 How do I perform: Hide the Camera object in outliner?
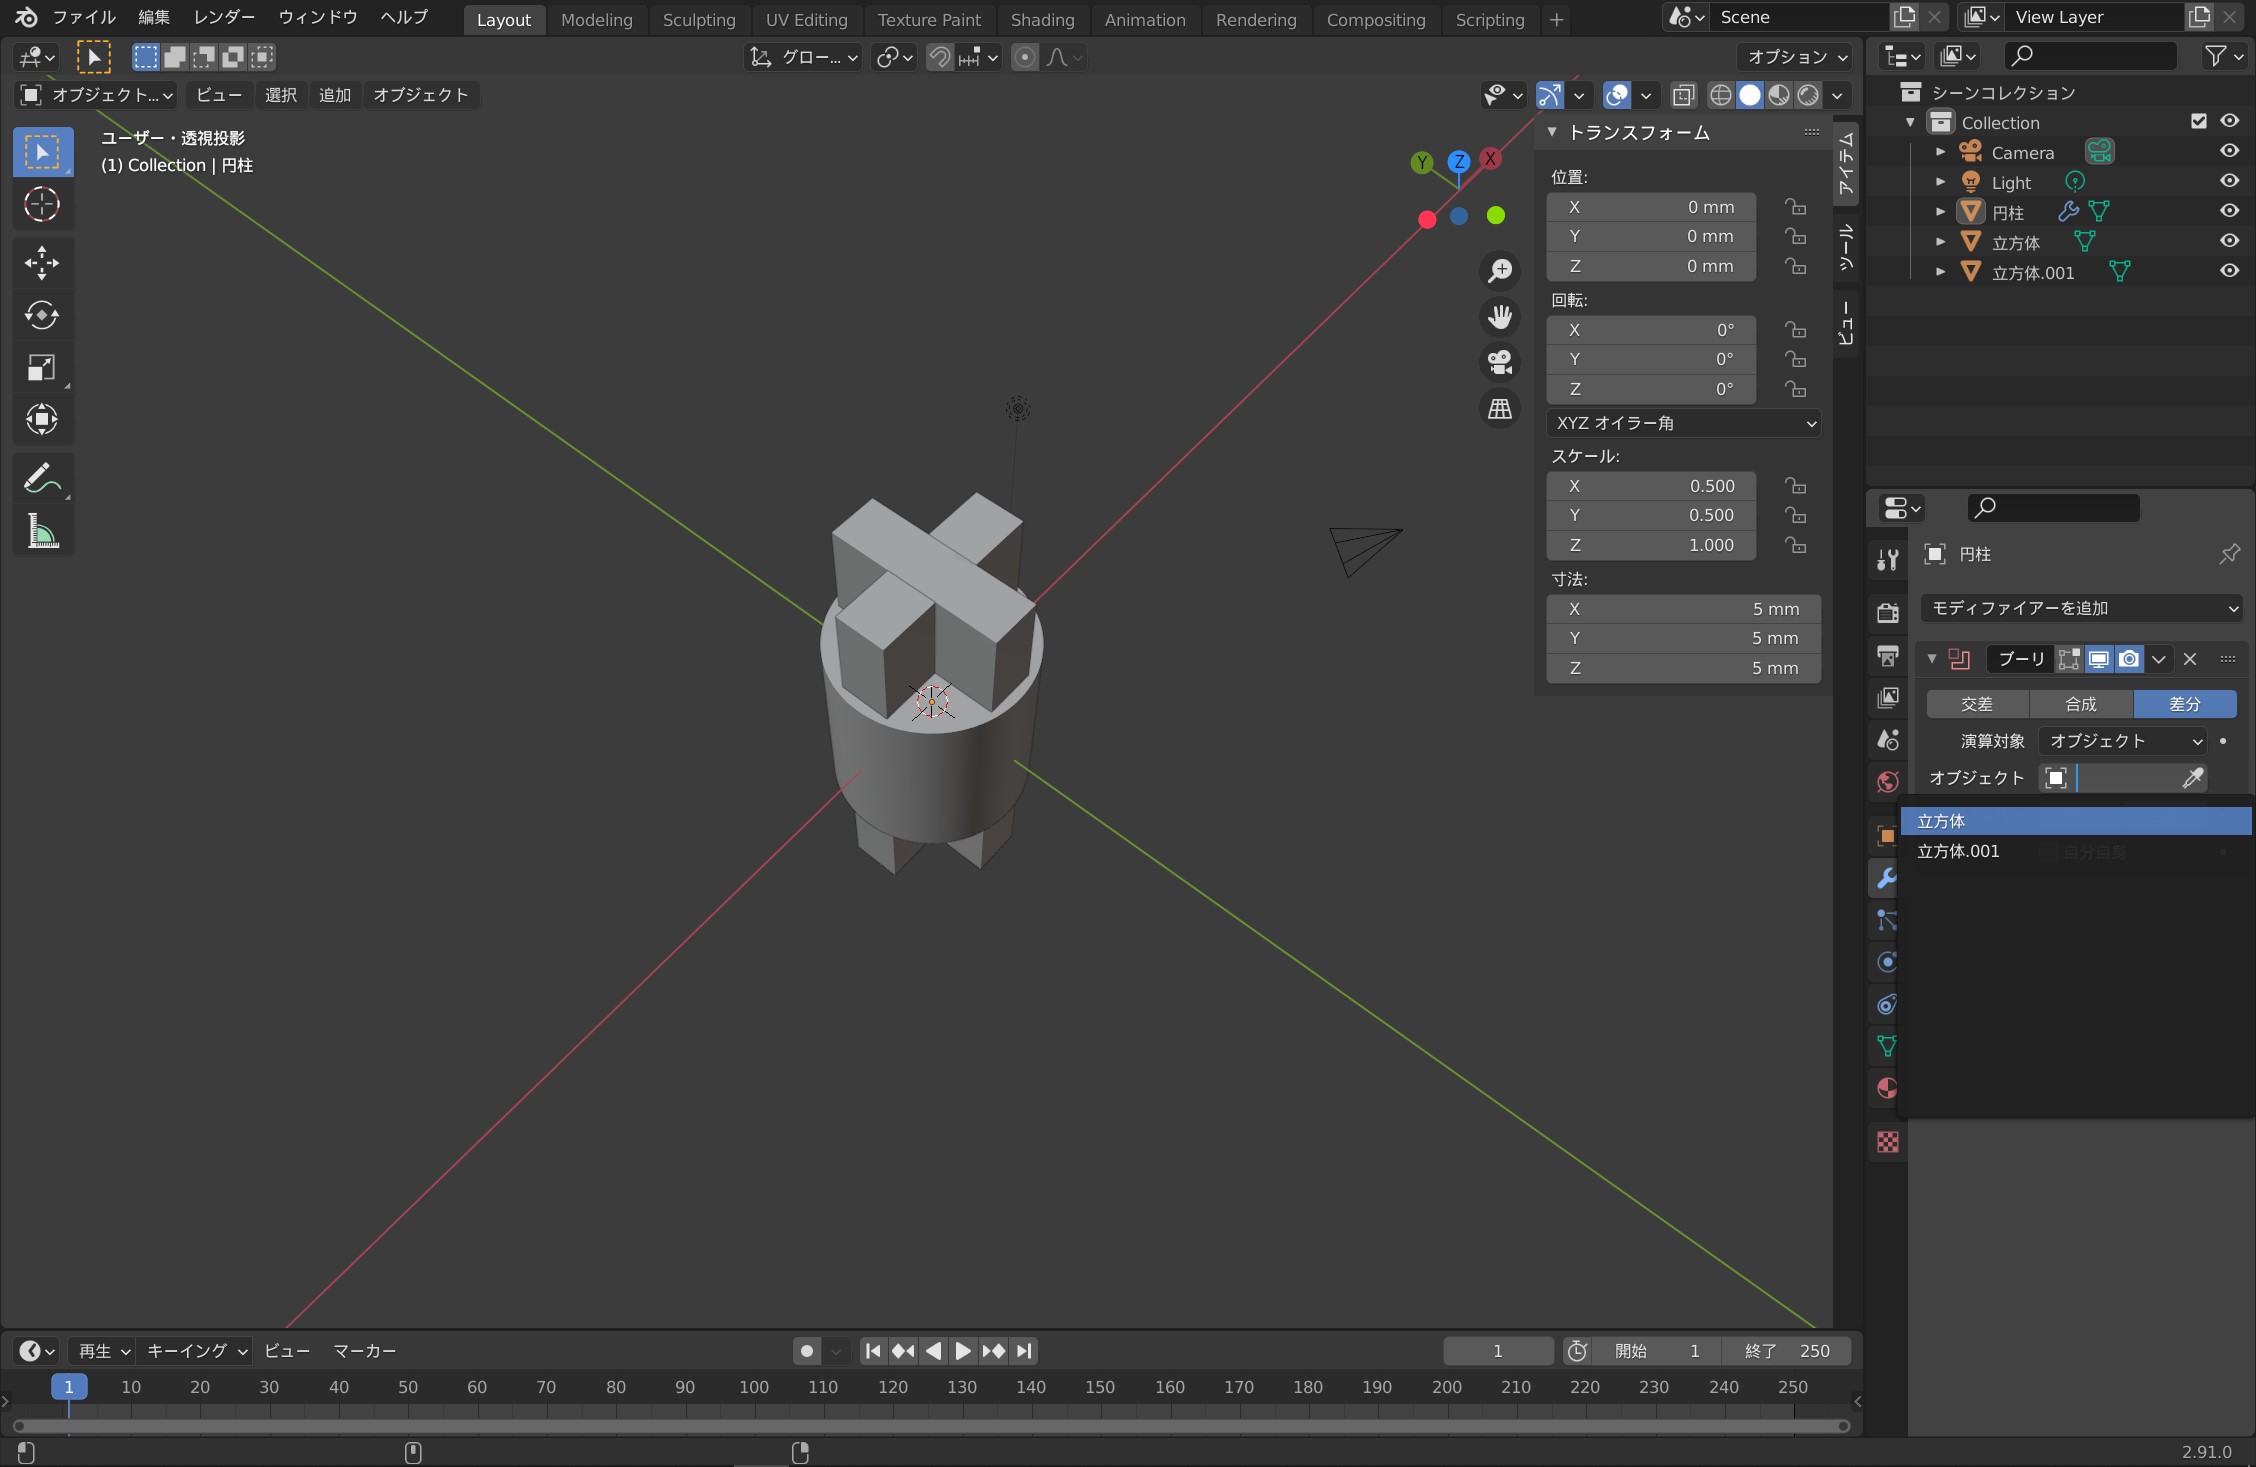[2229, 151]
